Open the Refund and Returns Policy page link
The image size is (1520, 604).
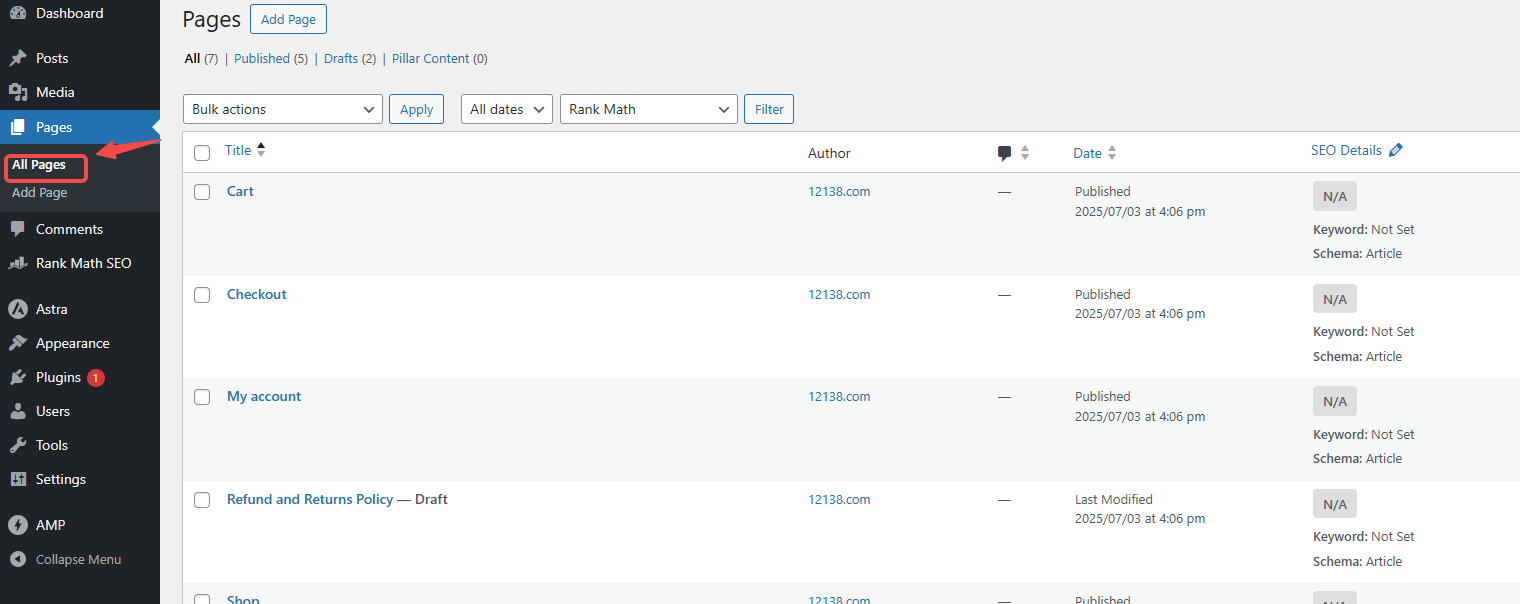[310, 499]
